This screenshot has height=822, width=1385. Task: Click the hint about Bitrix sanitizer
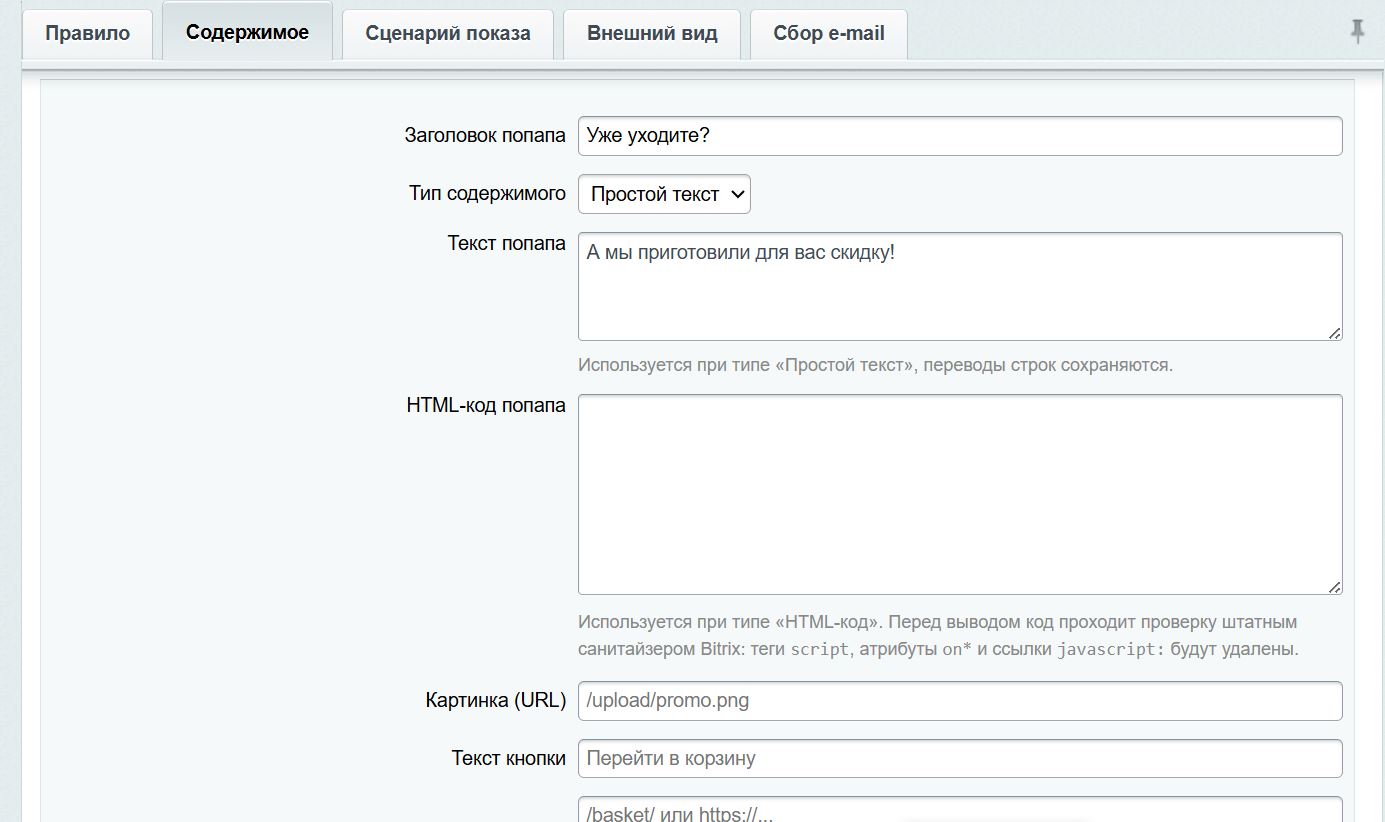[938, 635]
